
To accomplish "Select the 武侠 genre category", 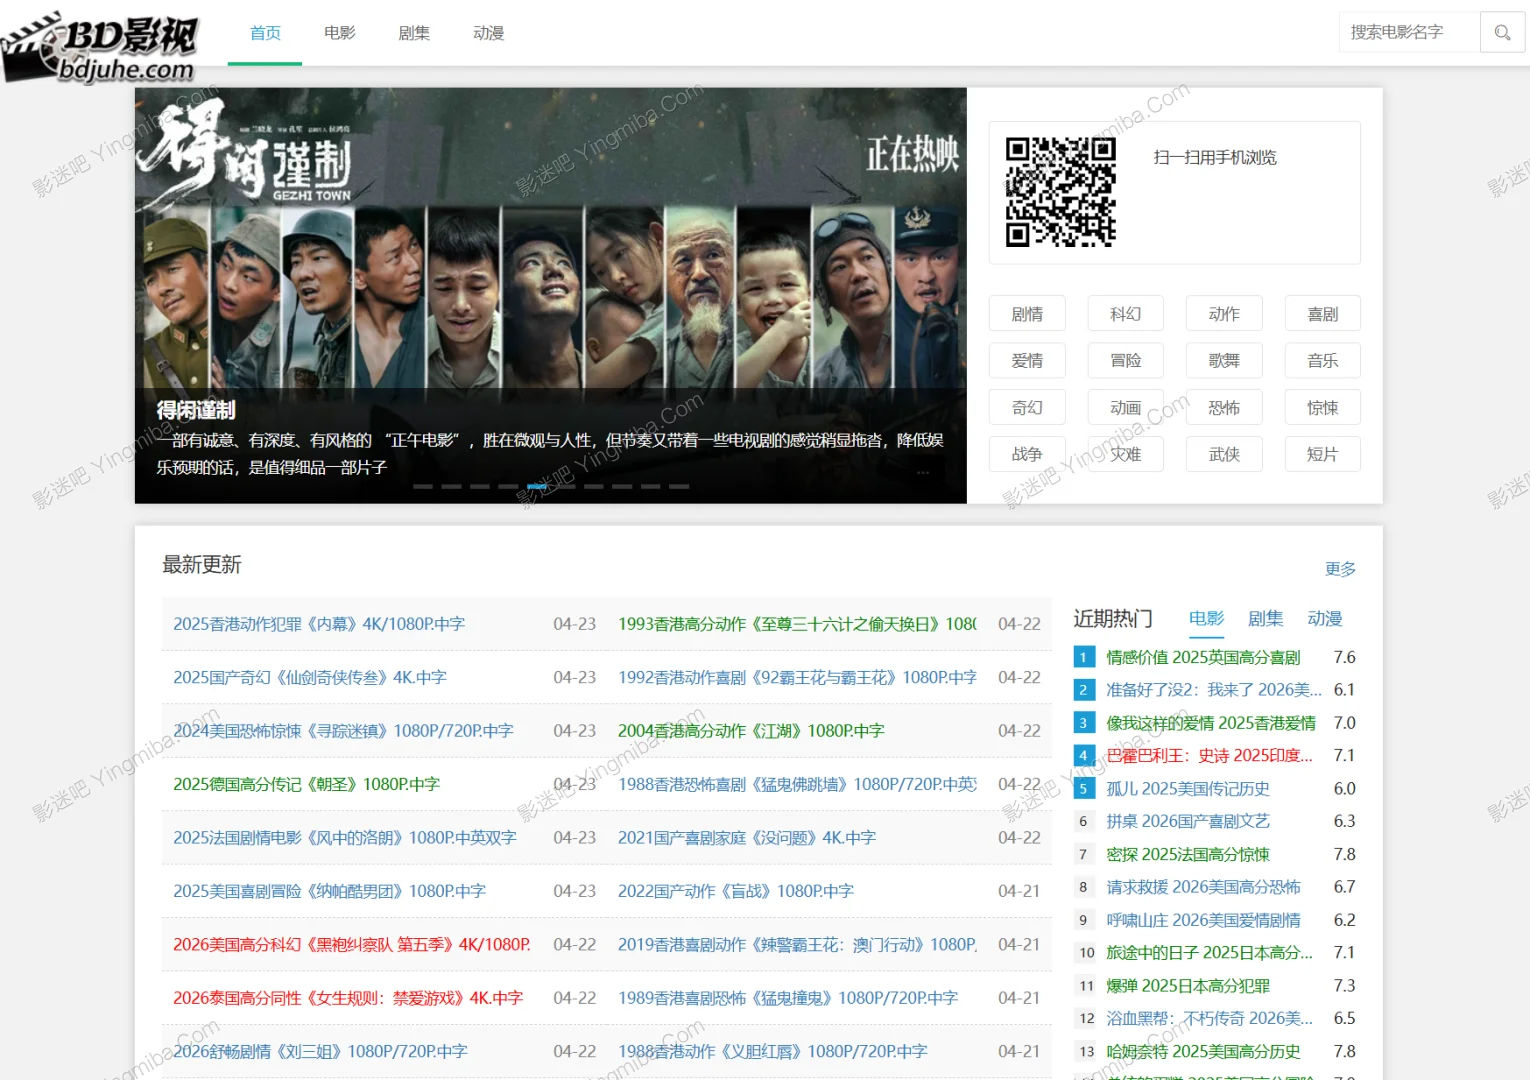I will (x=1224, y=454).
